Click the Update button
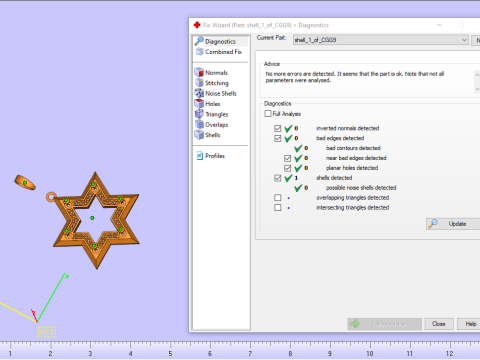 453,224
